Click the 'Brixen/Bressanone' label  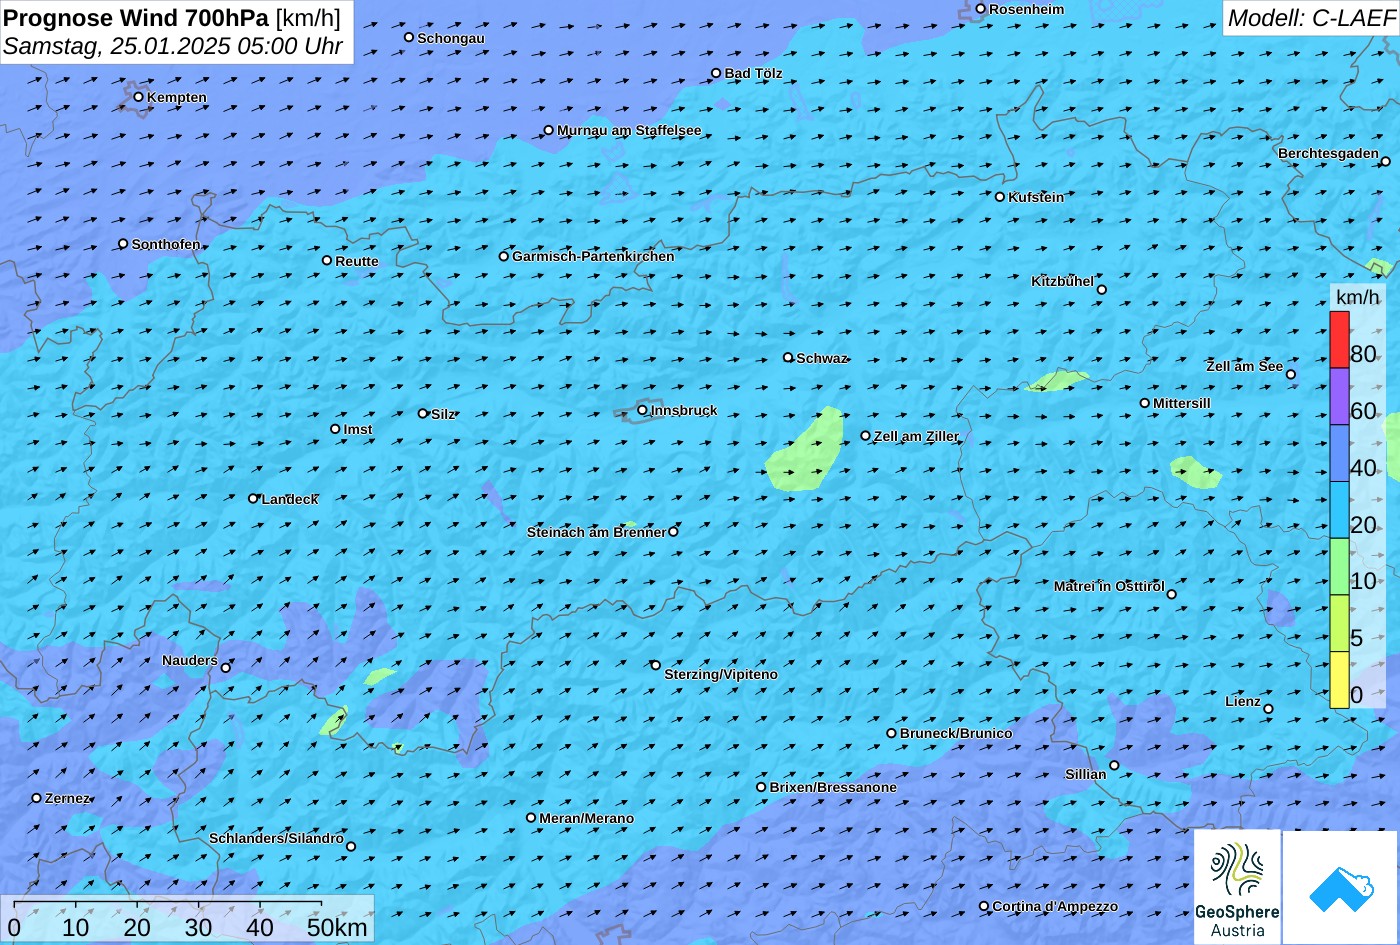point(833,787)
